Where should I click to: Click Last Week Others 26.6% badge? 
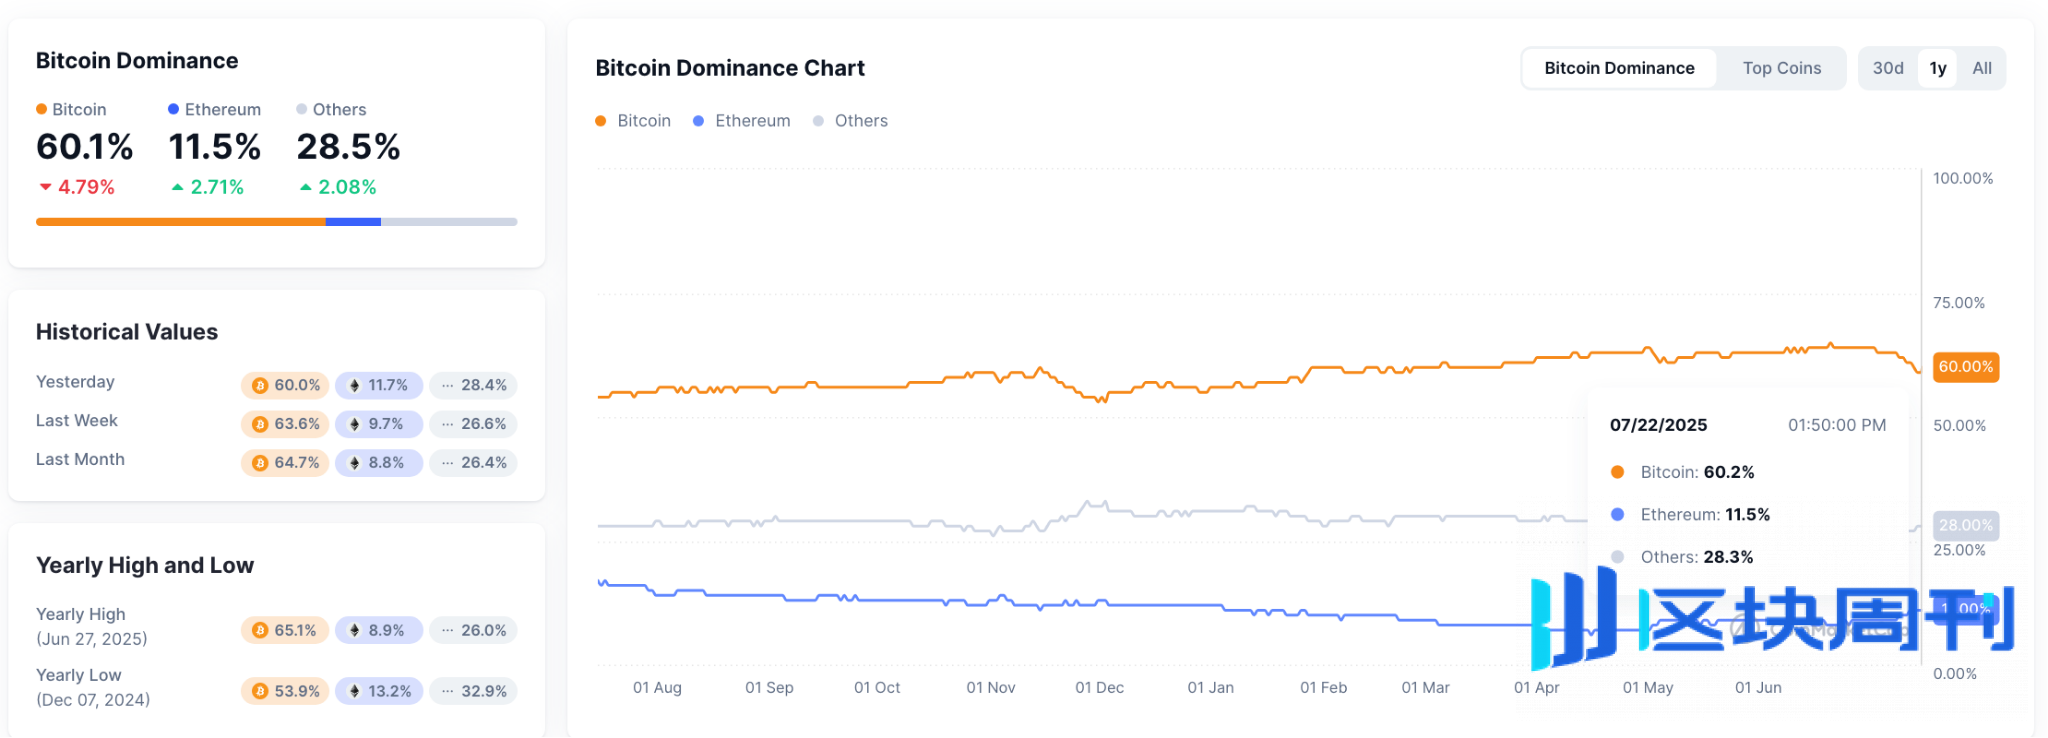tap(473, 424)
